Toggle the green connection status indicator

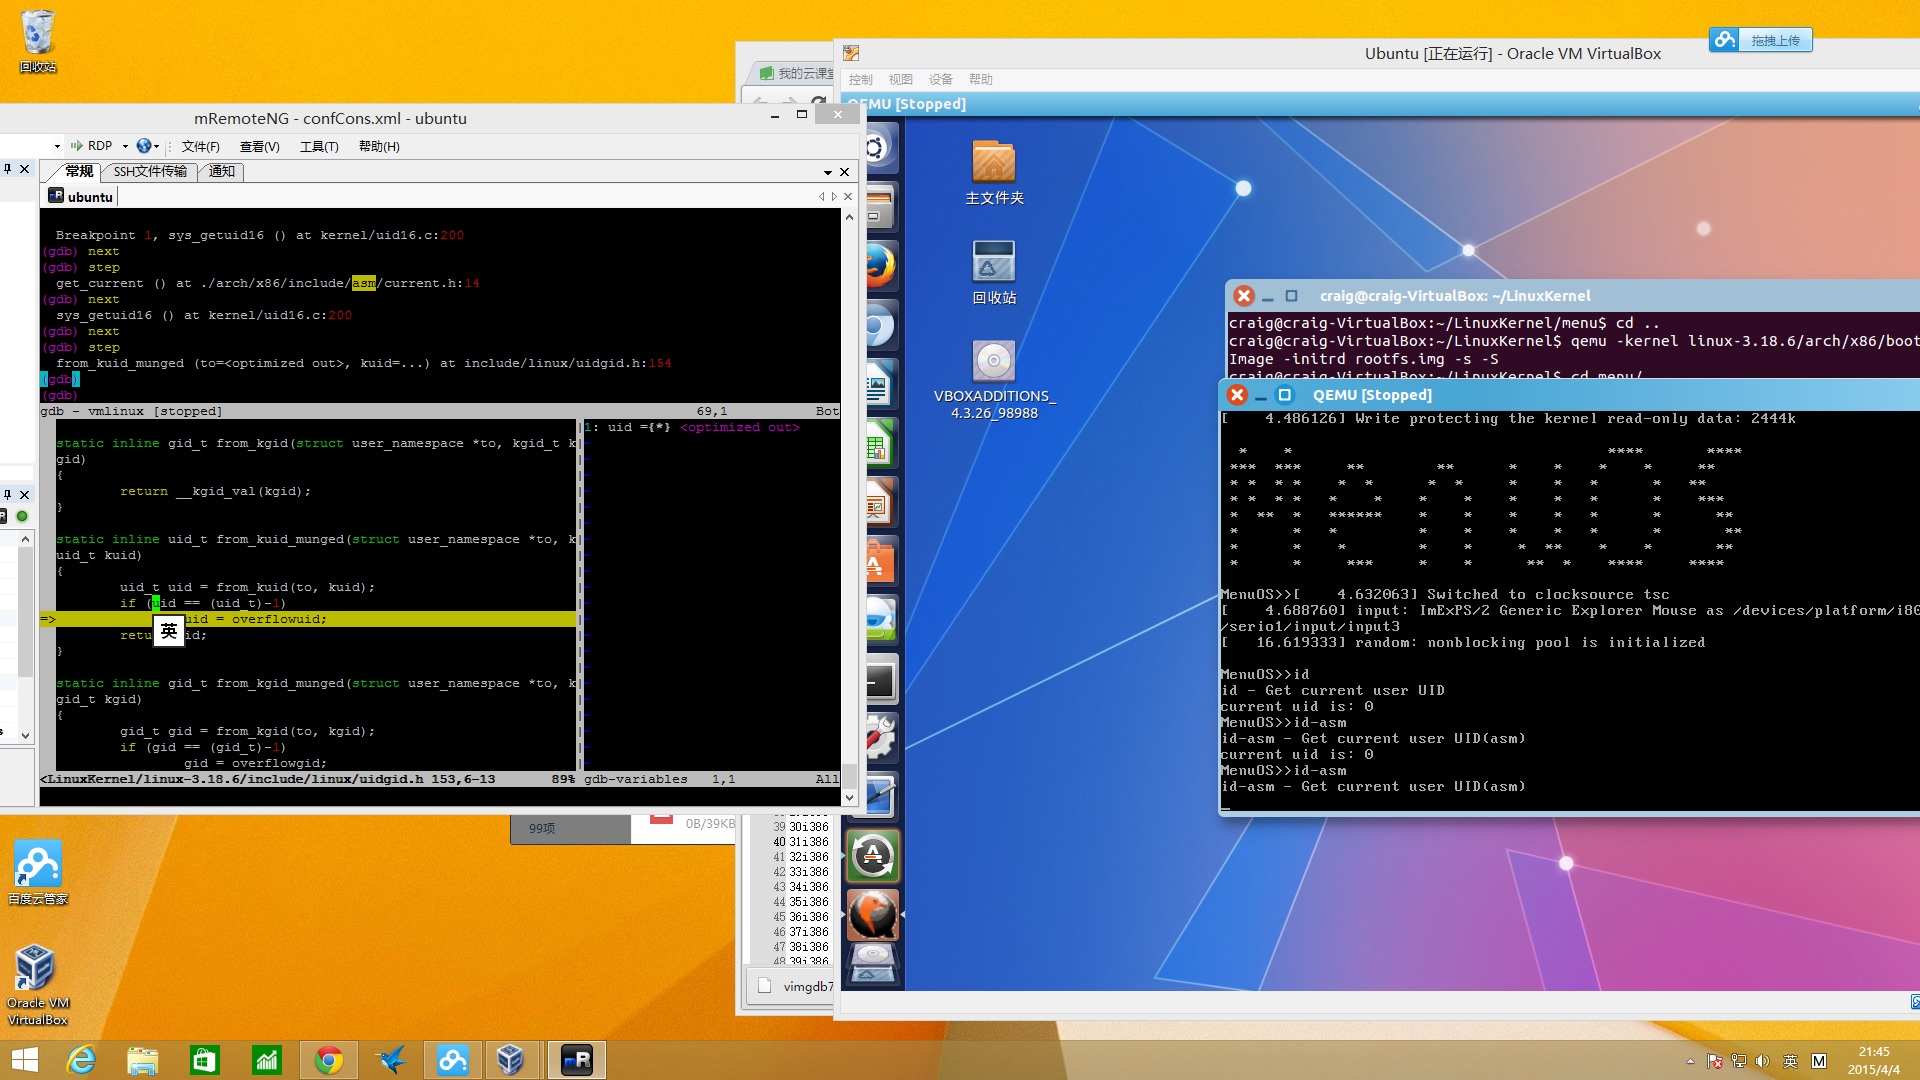coord(22,516)
